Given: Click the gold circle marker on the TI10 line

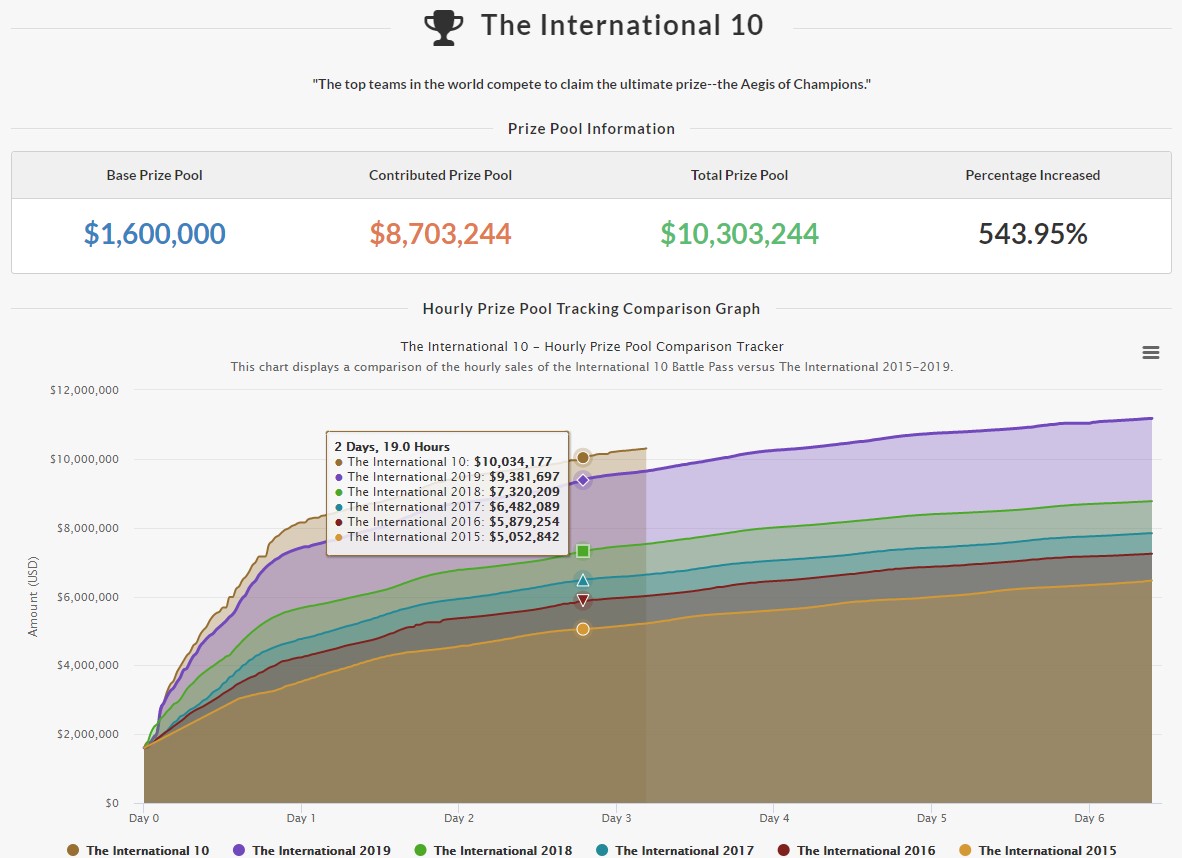Looking at the screenshot, I should (583, 456).
